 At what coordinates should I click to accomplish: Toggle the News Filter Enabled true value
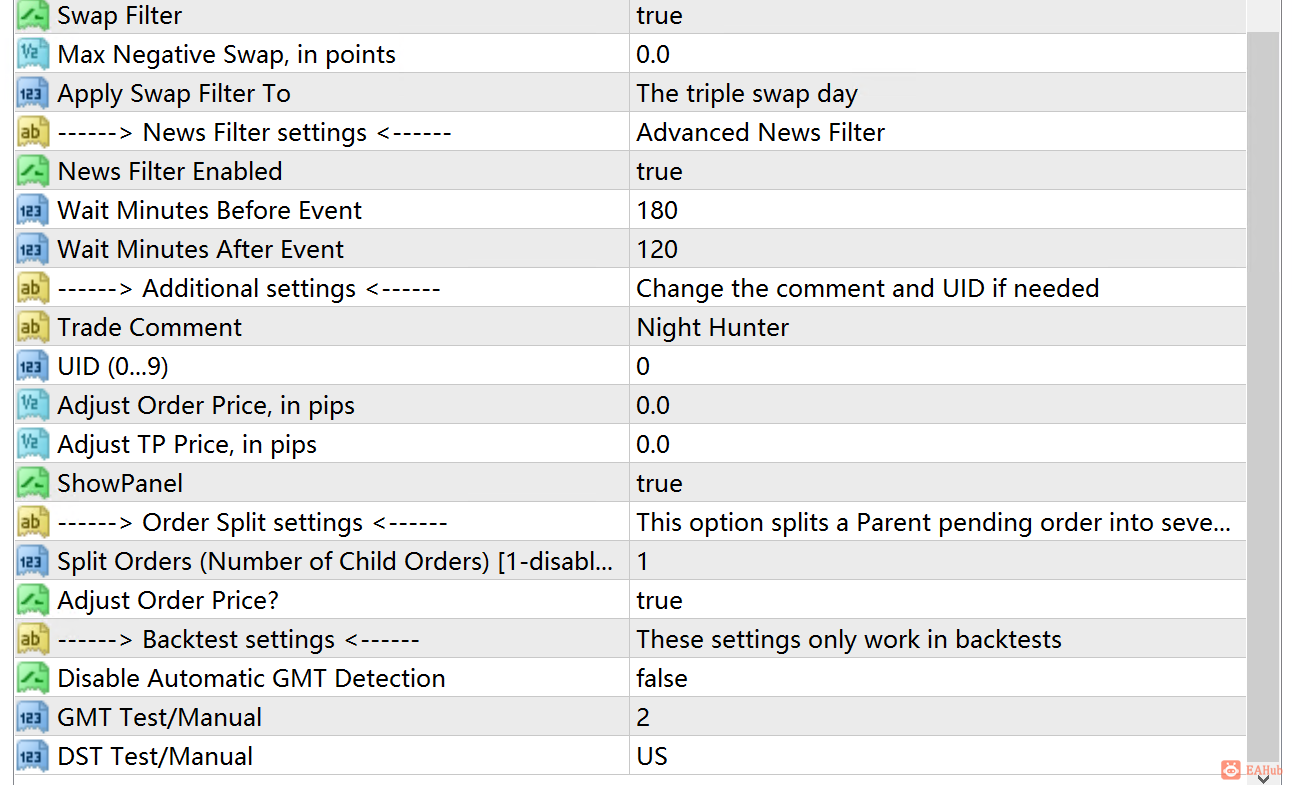[x=938, y=171]
